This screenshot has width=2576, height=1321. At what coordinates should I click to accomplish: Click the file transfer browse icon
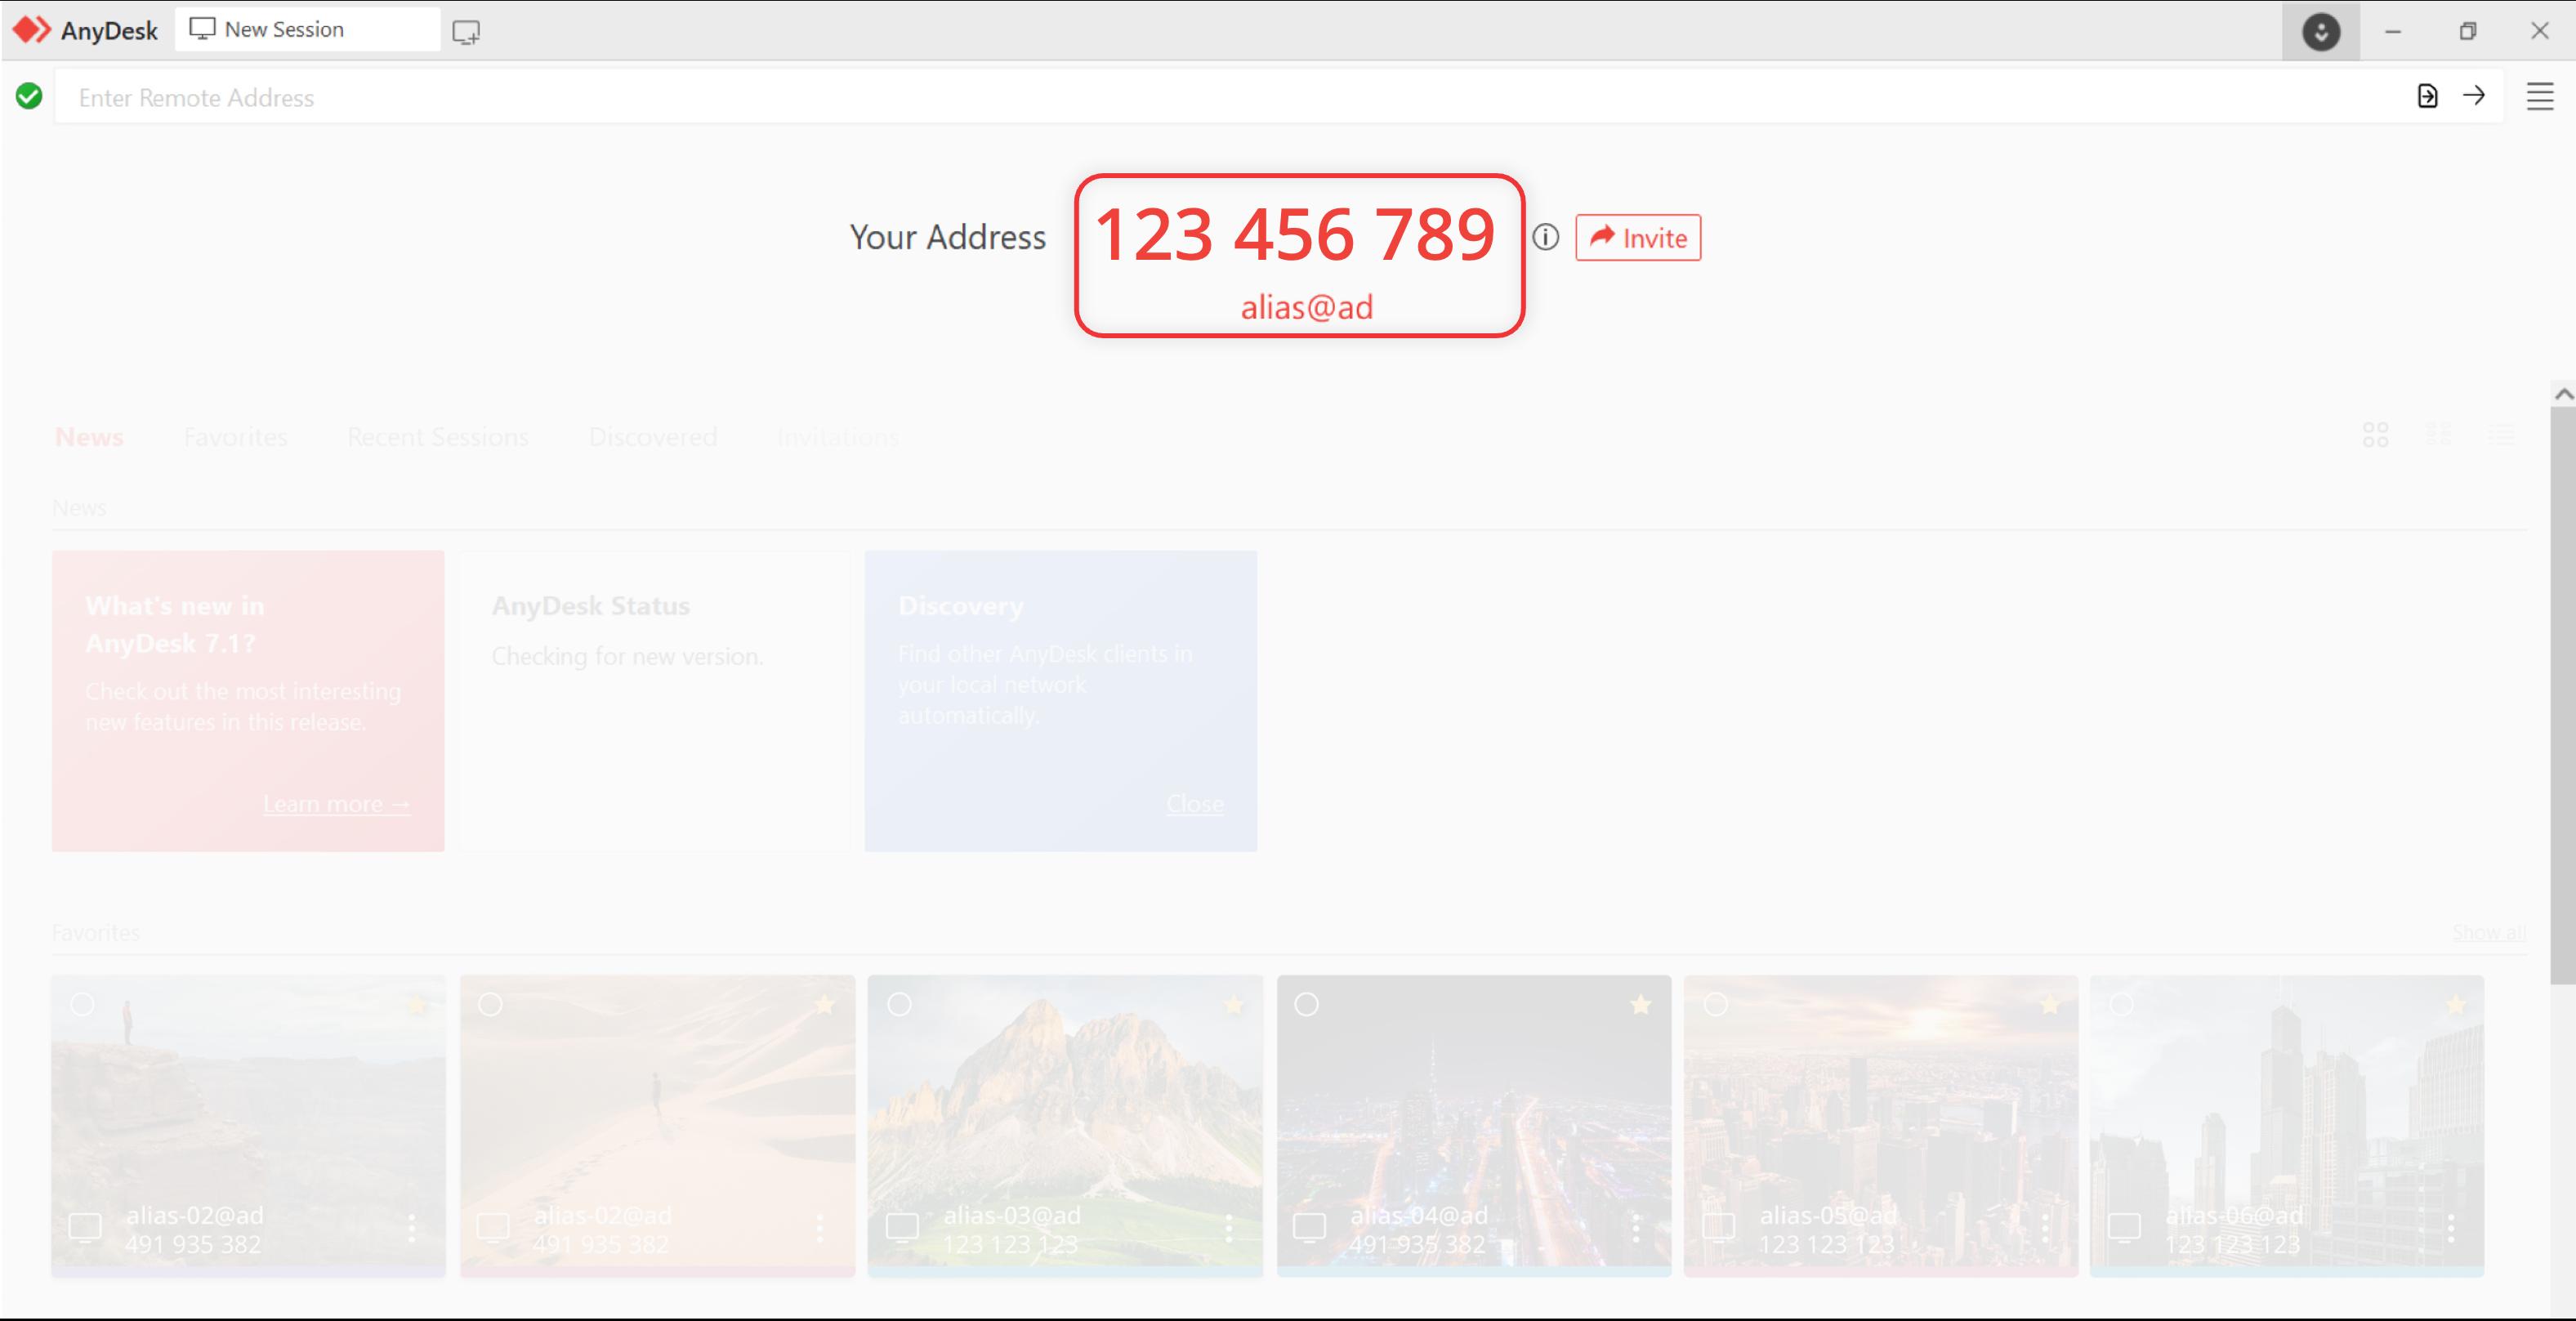tap(2427, 96)
